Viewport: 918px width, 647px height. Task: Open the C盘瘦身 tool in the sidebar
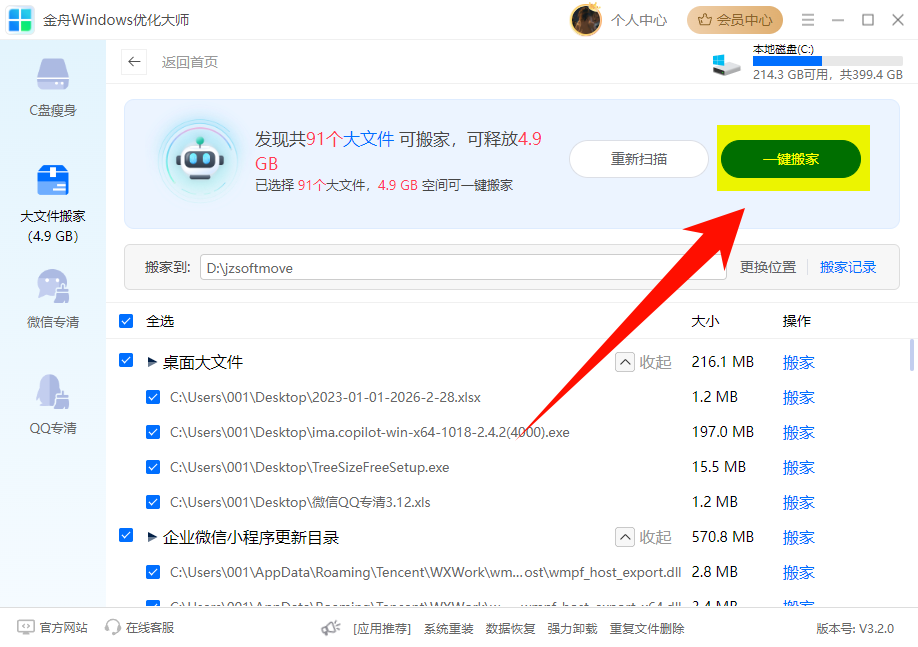point(52,85)
